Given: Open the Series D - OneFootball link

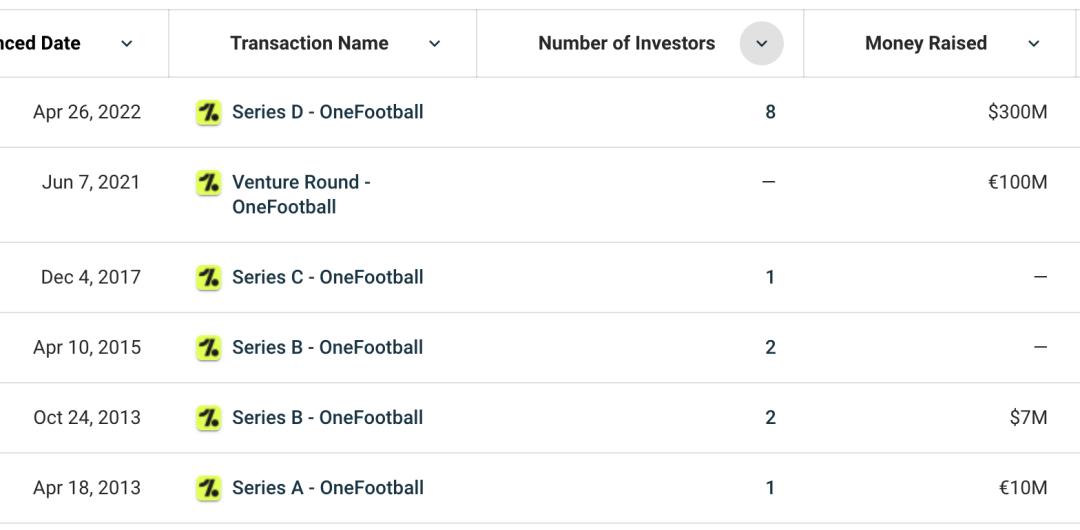Looking at the screenshot, I should point(327,112).
